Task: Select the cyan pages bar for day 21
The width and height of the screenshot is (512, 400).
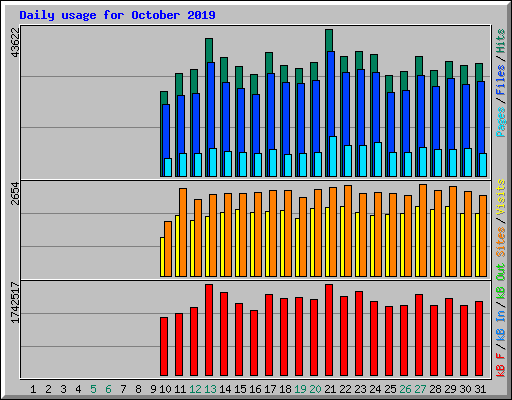Action: pos(333,156)
